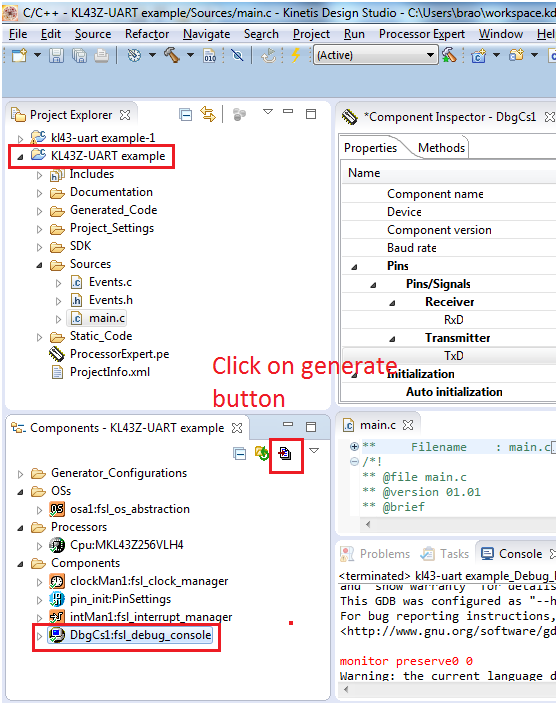Viewport: 558px width, 705px height.
Task: Open Project Explorer view menu triangle
Action: click(268, 112)
